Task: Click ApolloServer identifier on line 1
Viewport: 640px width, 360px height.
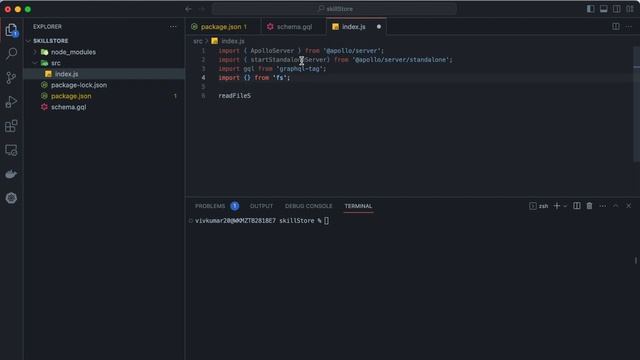Action: tap(272, 51)
